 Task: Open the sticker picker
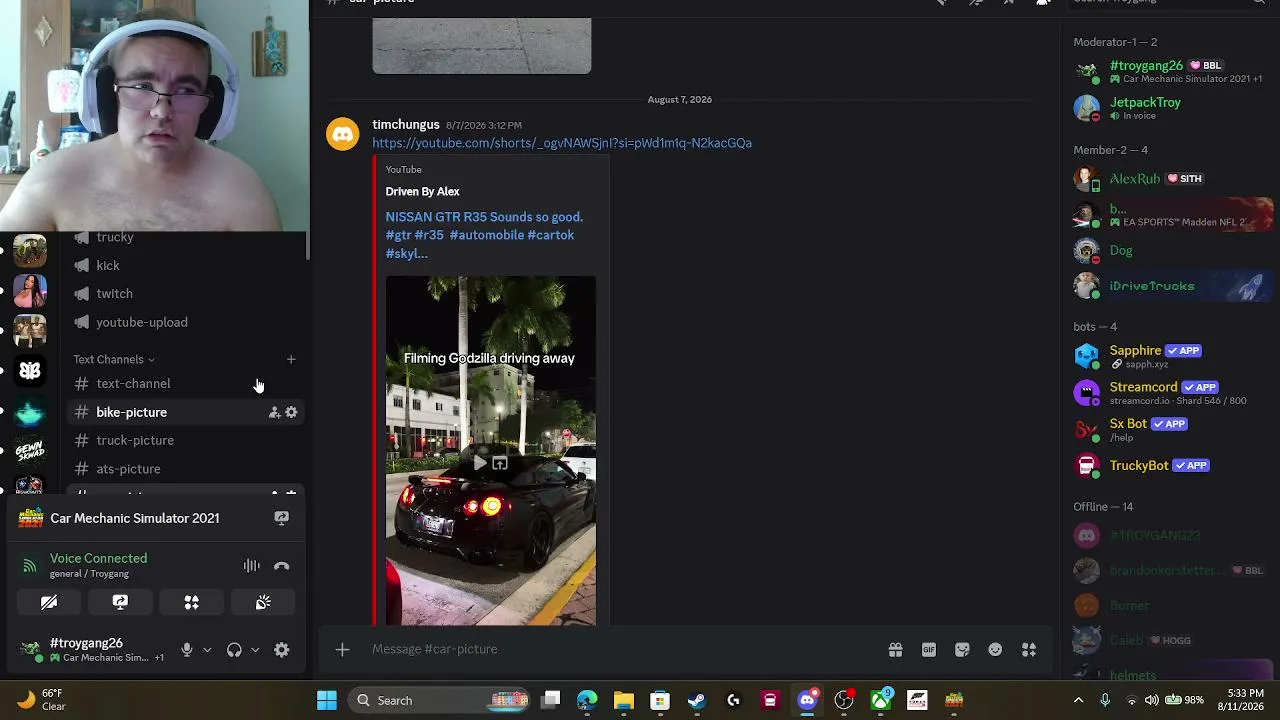point(962,650)
